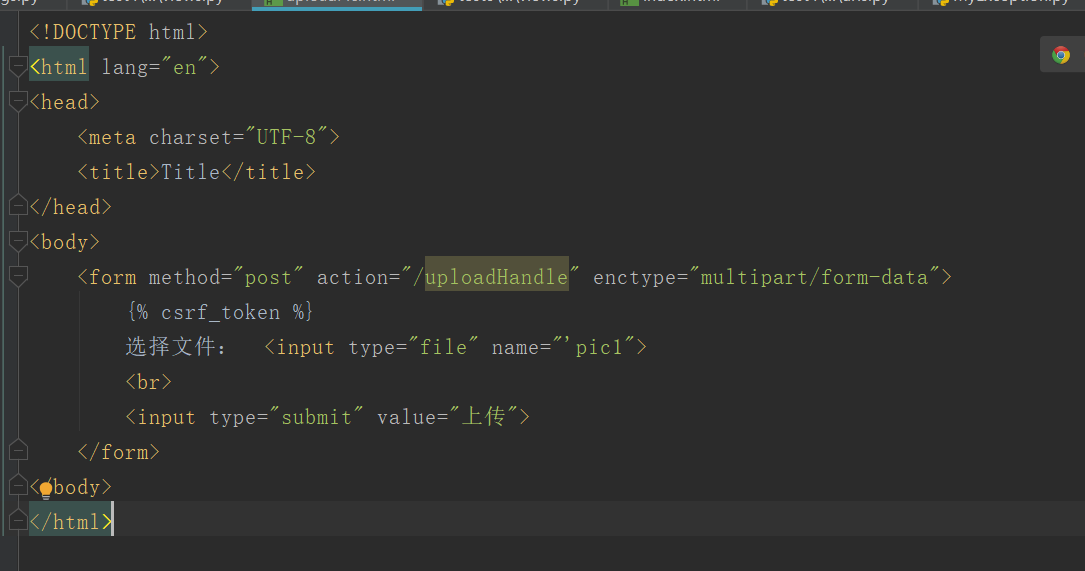Viewport: 1085px width, 571px height.
Task: Click the submit button value 上传
Action: pos(484,417)
